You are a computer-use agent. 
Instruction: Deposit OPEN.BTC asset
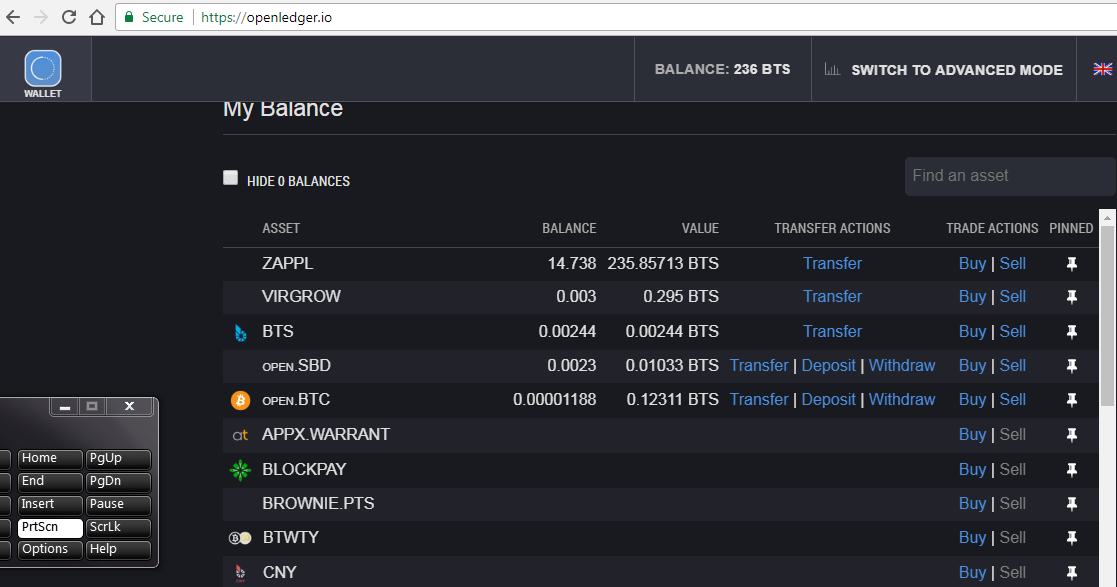click(x=828, y=400)
